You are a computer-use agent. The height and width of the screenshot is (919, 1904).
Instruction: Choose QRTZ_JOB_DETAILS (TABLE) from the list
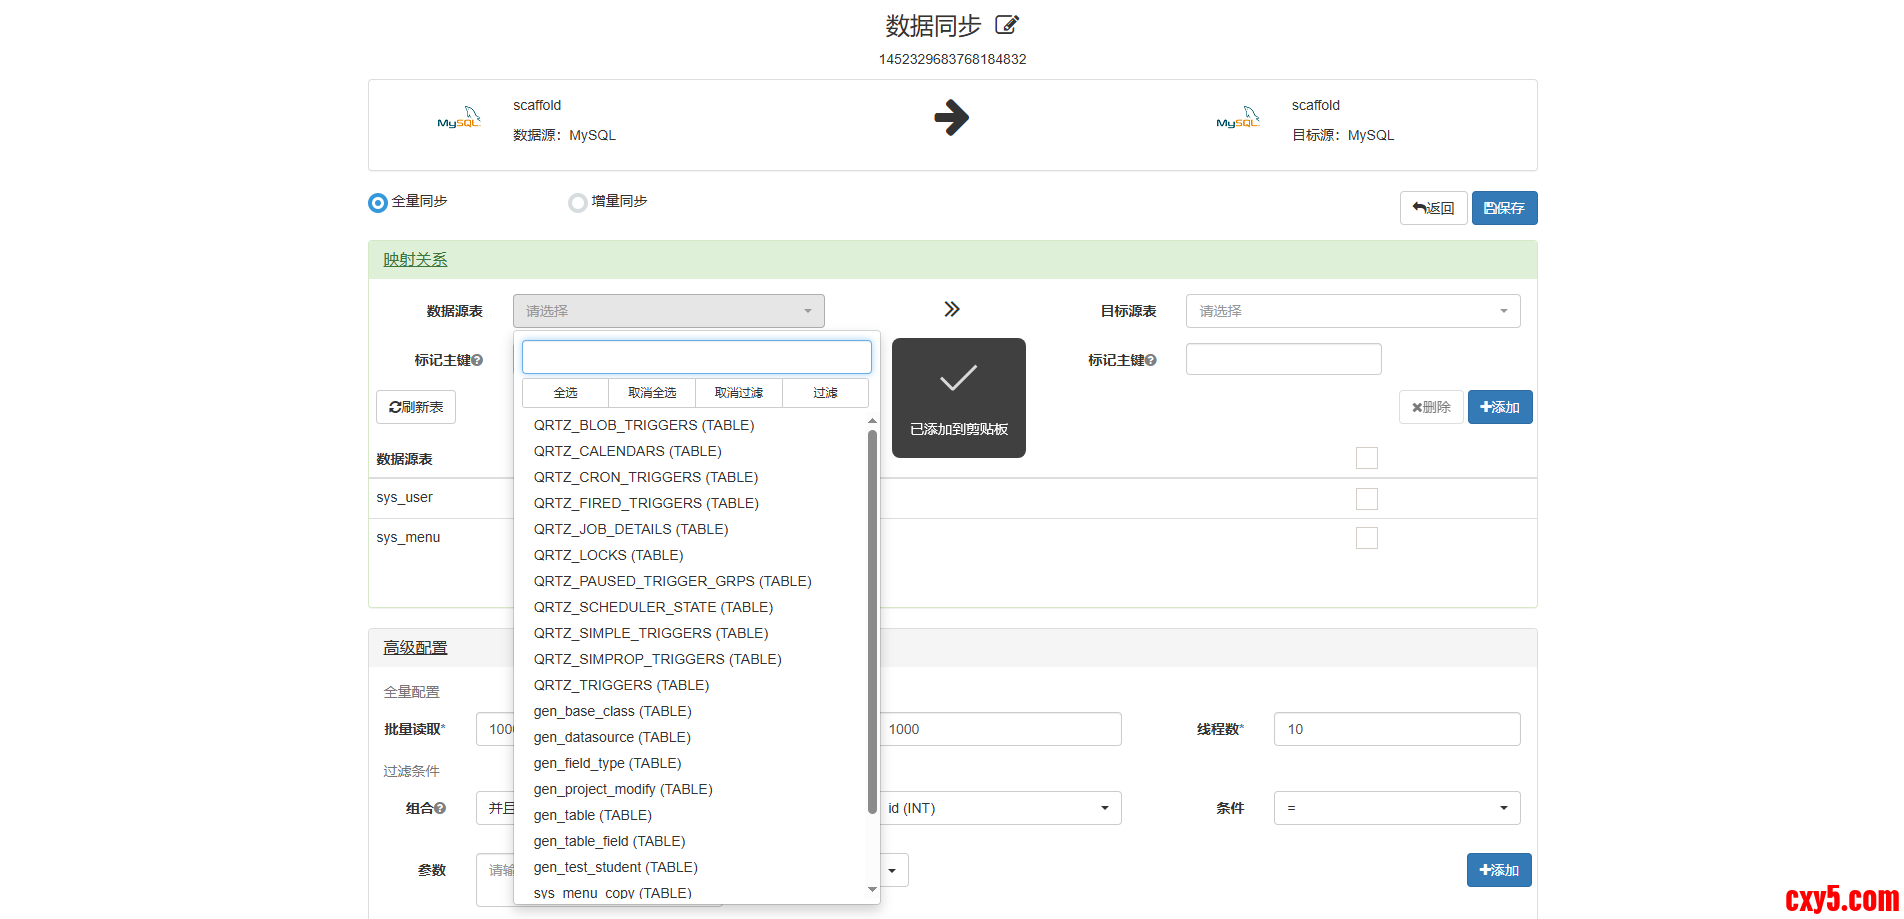(630, 529)
